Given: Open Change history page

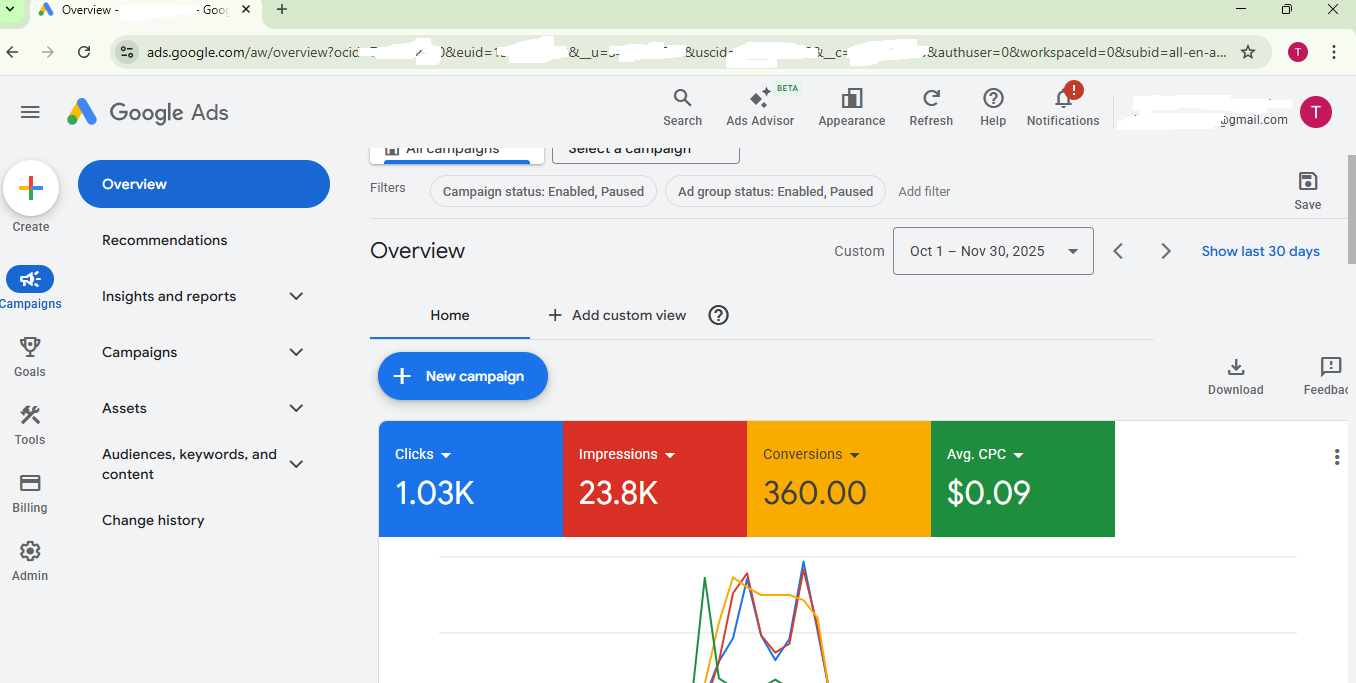Looking at the screenshot, I should tap(153, 520).
